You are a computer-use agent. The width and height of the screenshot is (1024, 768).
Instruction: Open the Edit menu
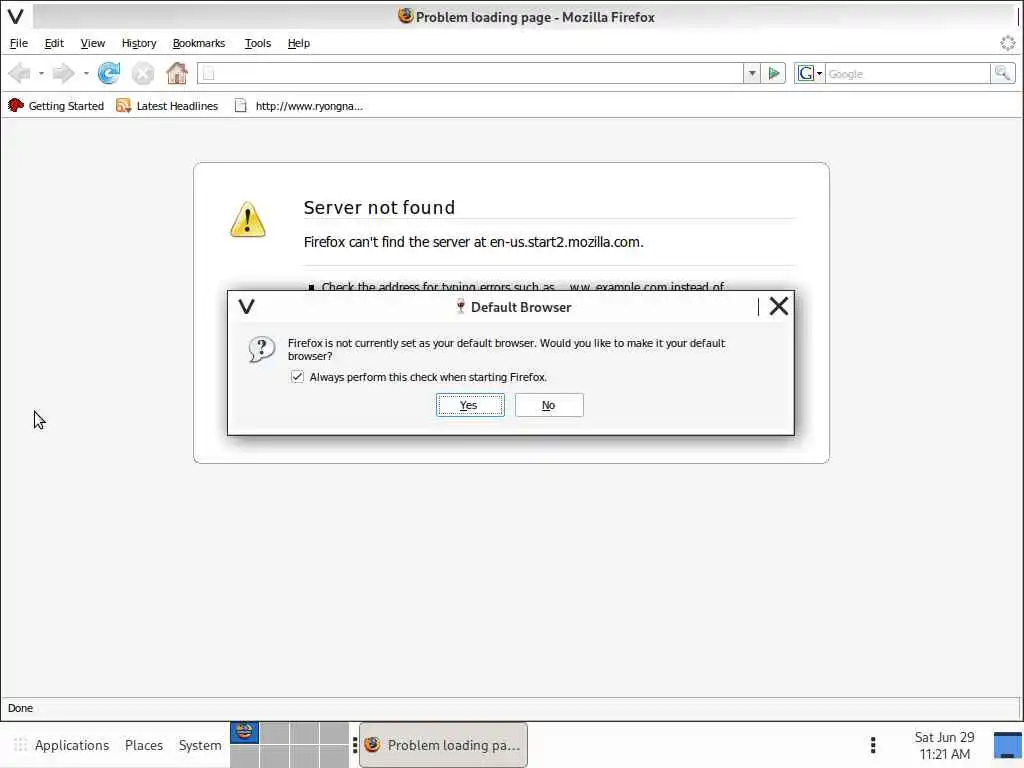click(x=54, y=43)
